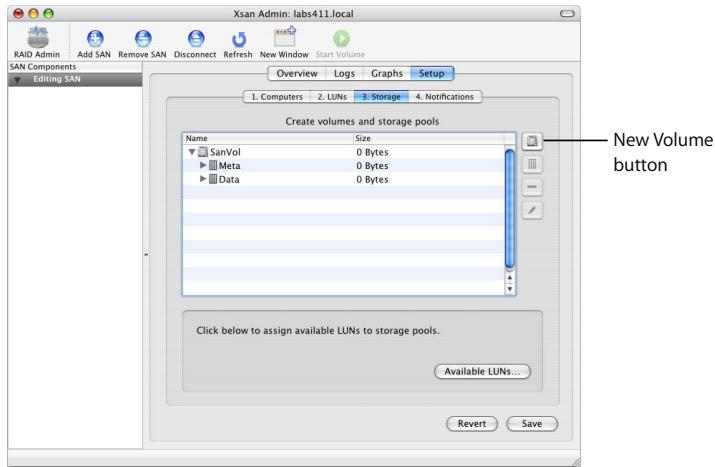Select the Editing SAN sidebar row
The height and width of the screenshot is (467, 715).
point(75,79)
